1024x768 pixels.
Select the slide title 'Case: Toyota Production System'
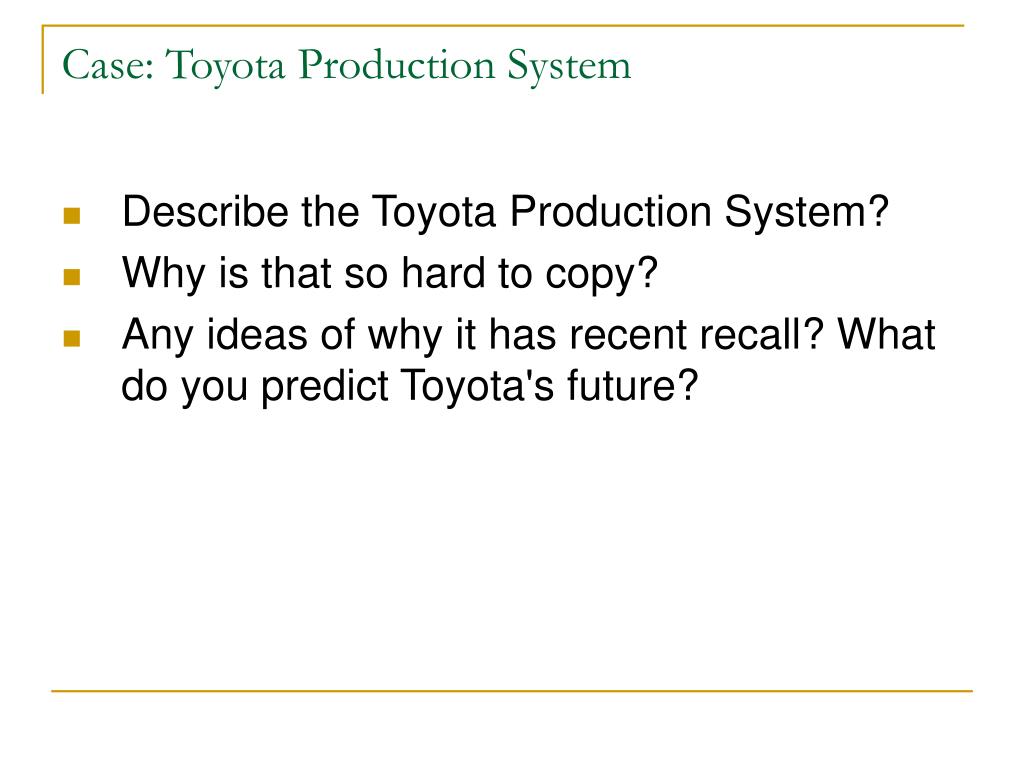pos(347,66)
